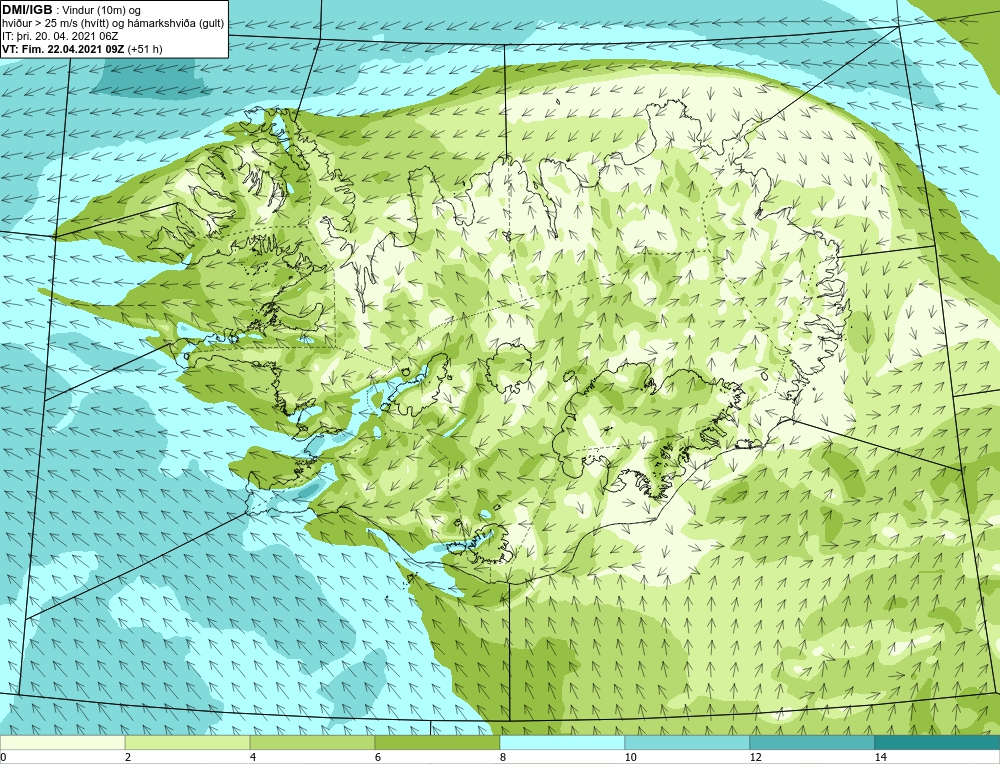Click the 12–14 m/s teal legend swatch
The width and height of the screenshot is (1000, 764).
pos(812,742)
